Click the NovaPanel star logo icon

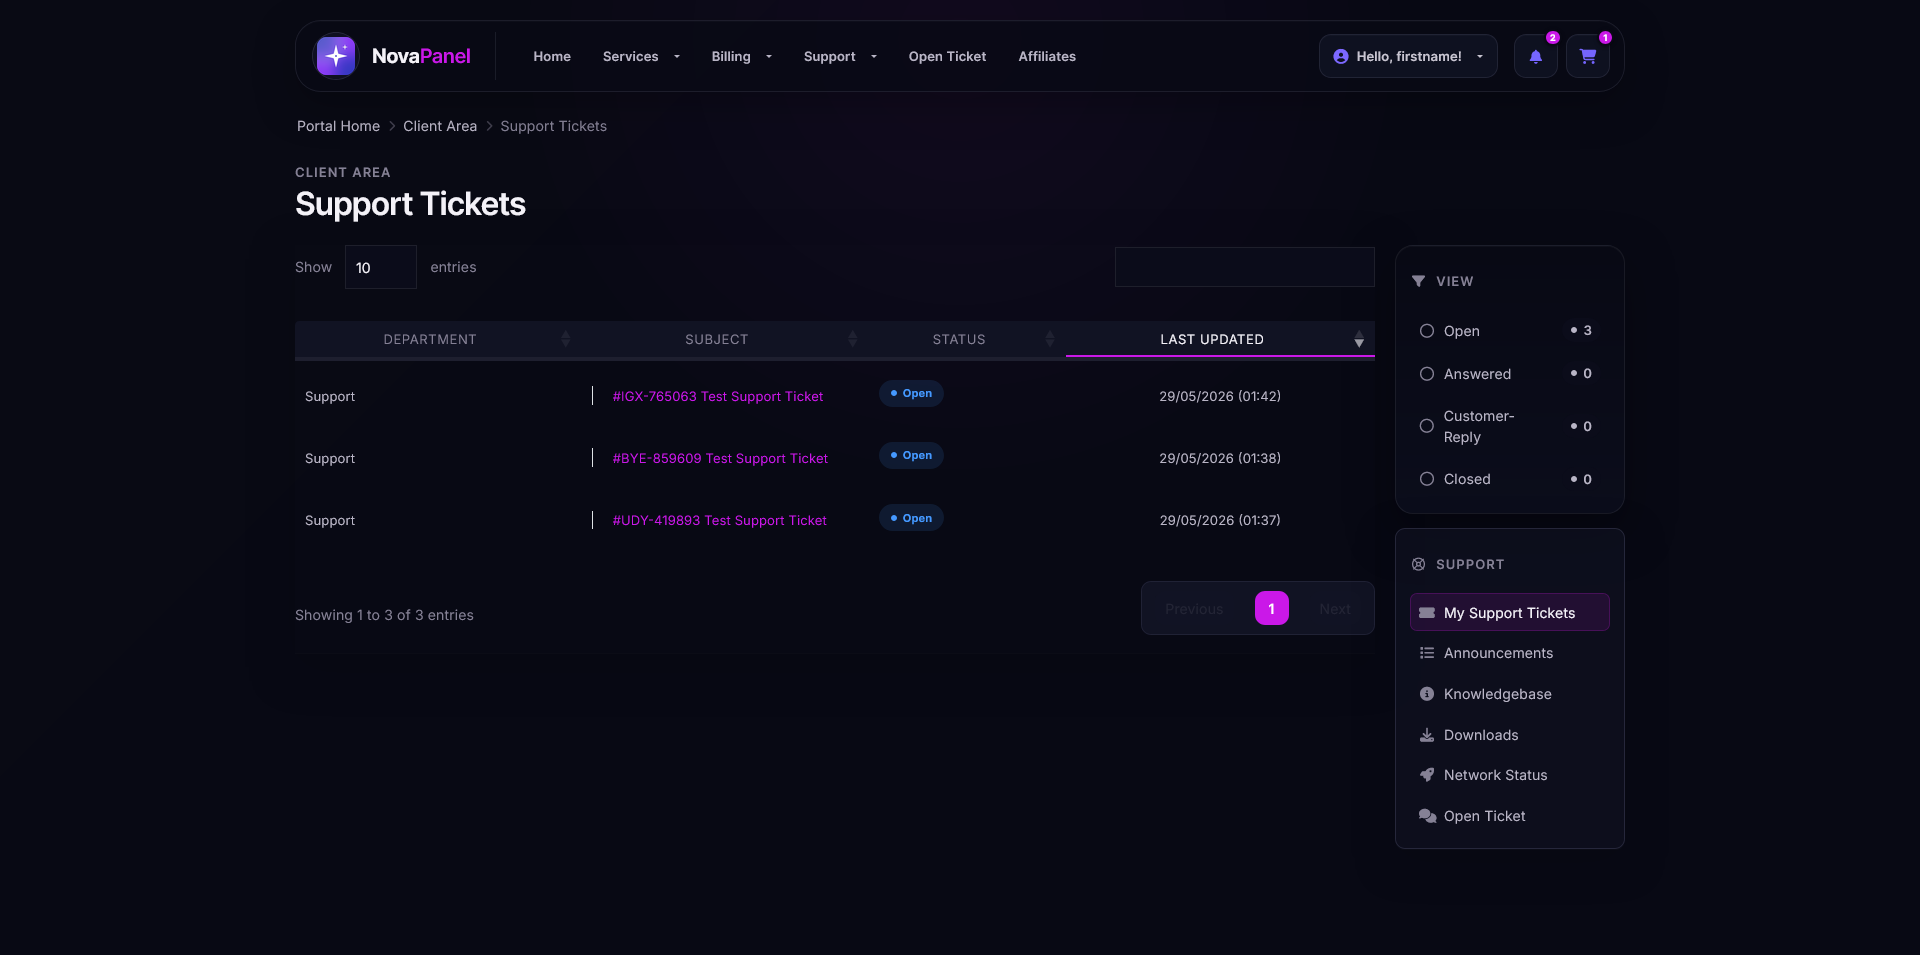(336, 56)
